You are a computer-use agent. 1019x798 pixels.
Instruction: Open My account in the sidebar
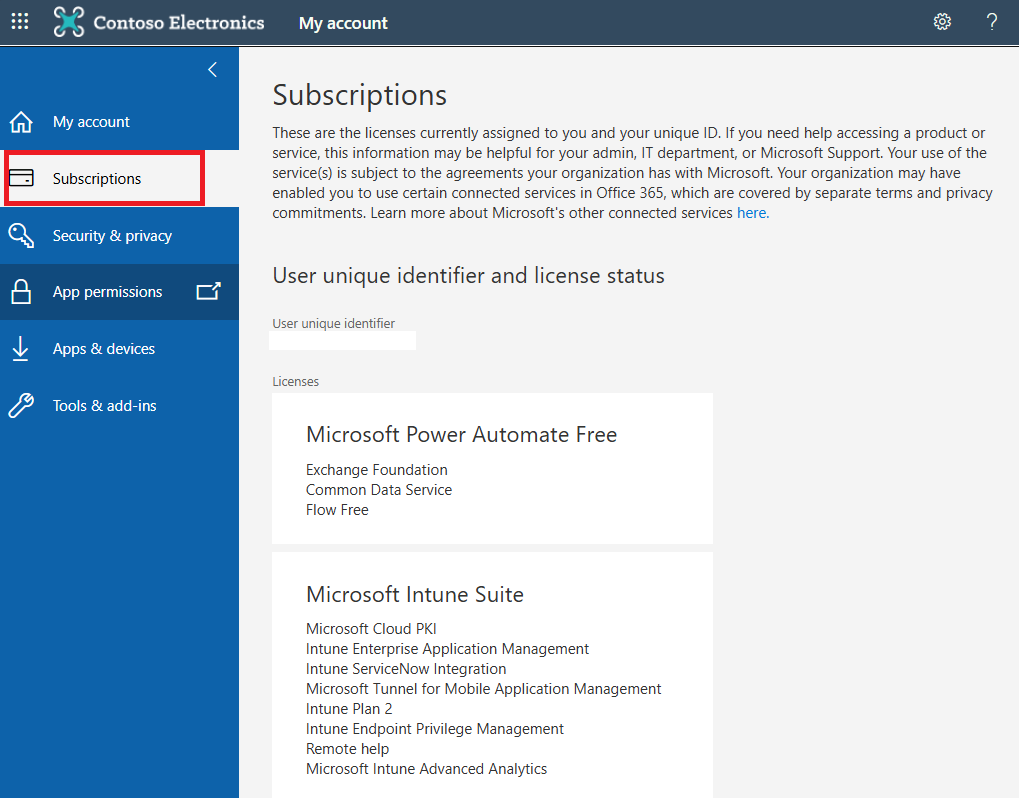pyautogui.click(x=120, y=122)
